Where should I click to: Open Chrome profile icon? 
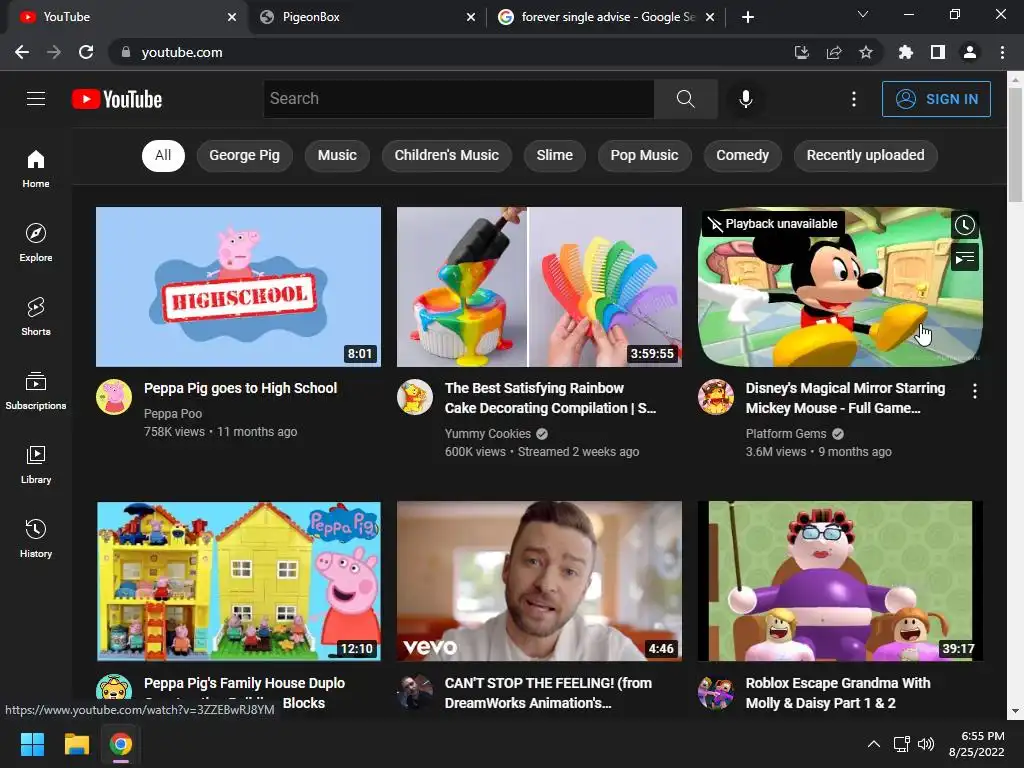(x=970, y=52)
